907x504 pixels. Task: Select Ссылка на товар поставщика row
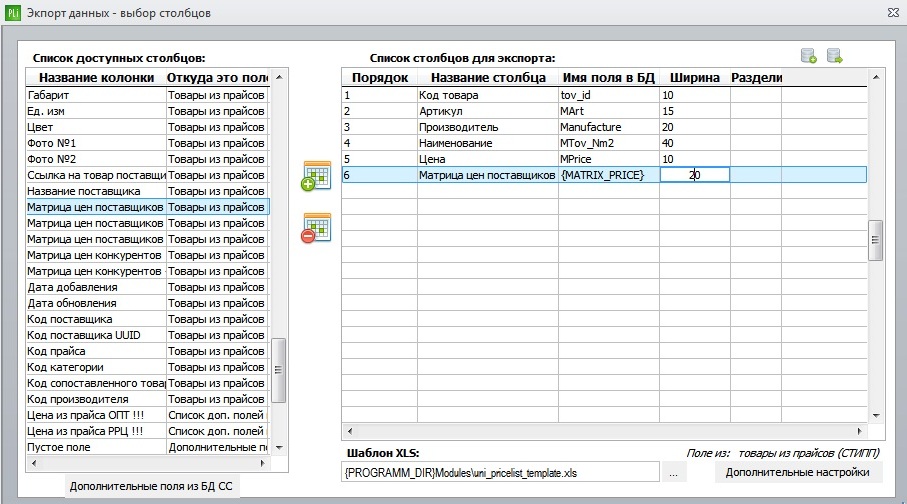148,175
